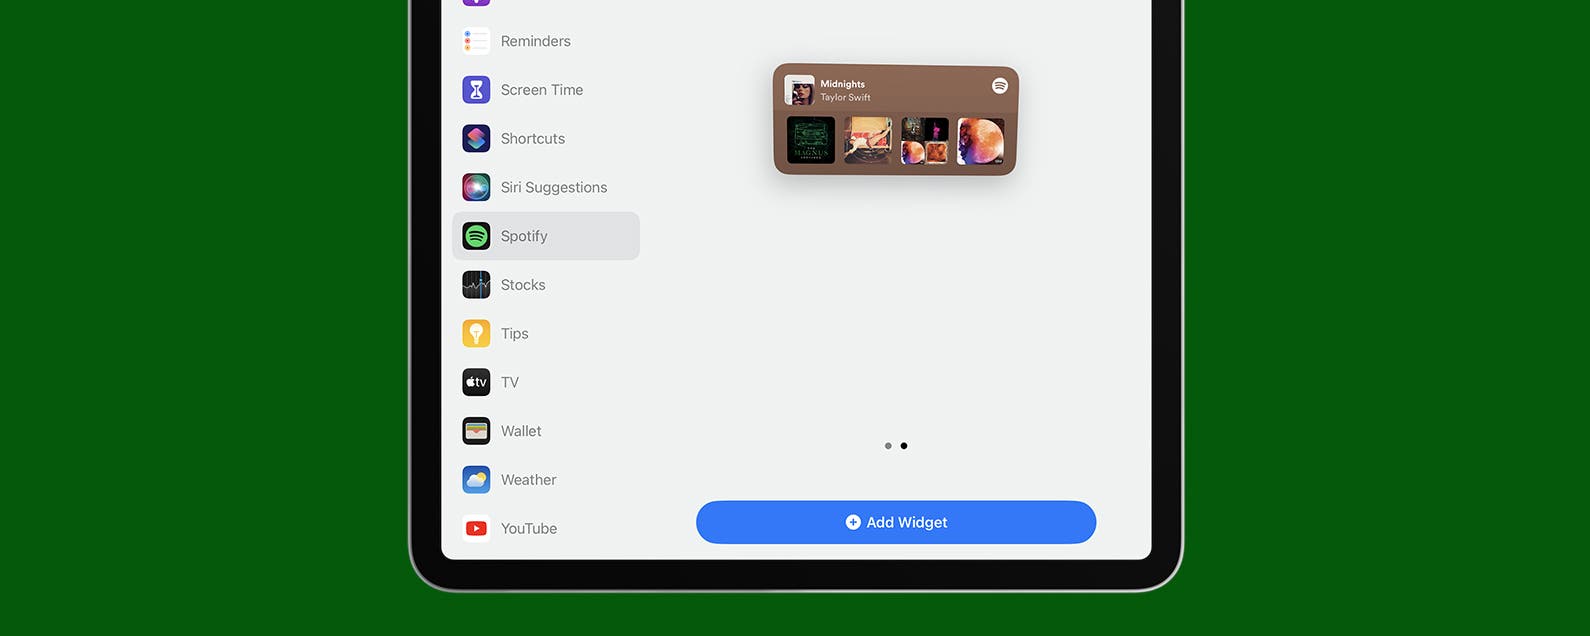
Task: Select the Screen Time hourglass icon
Action: (x=476, y=90)
